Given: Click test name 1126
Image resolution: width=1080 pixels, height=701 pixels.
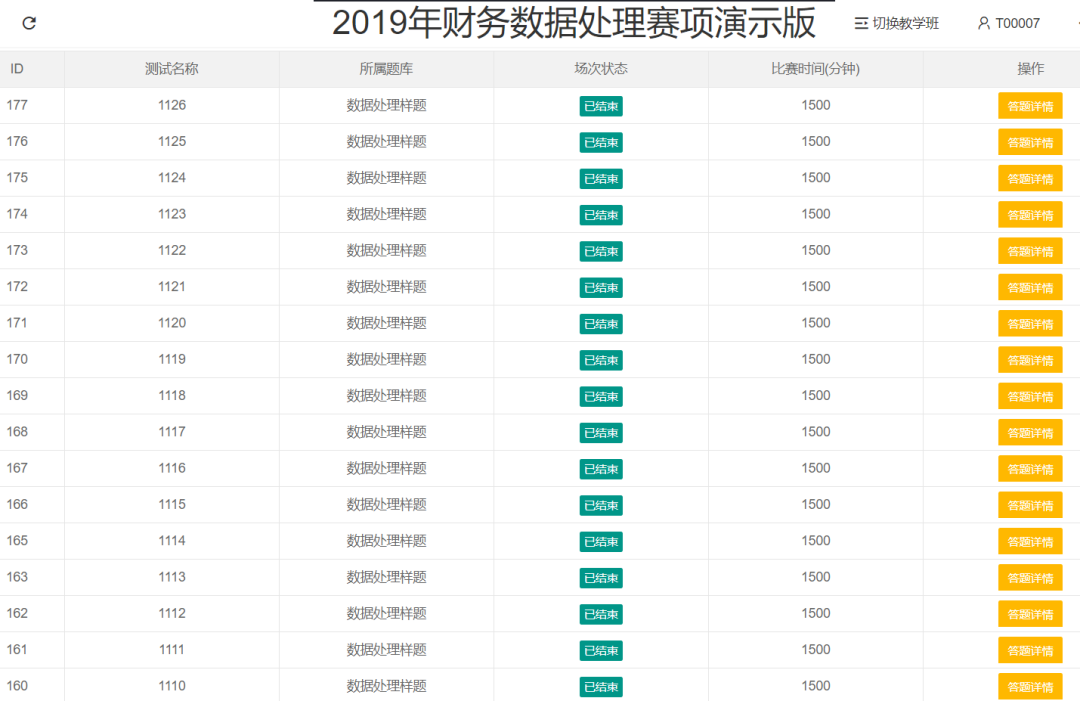Looking at the screenshot, I should pyautogui.click(x=172, y=105).
